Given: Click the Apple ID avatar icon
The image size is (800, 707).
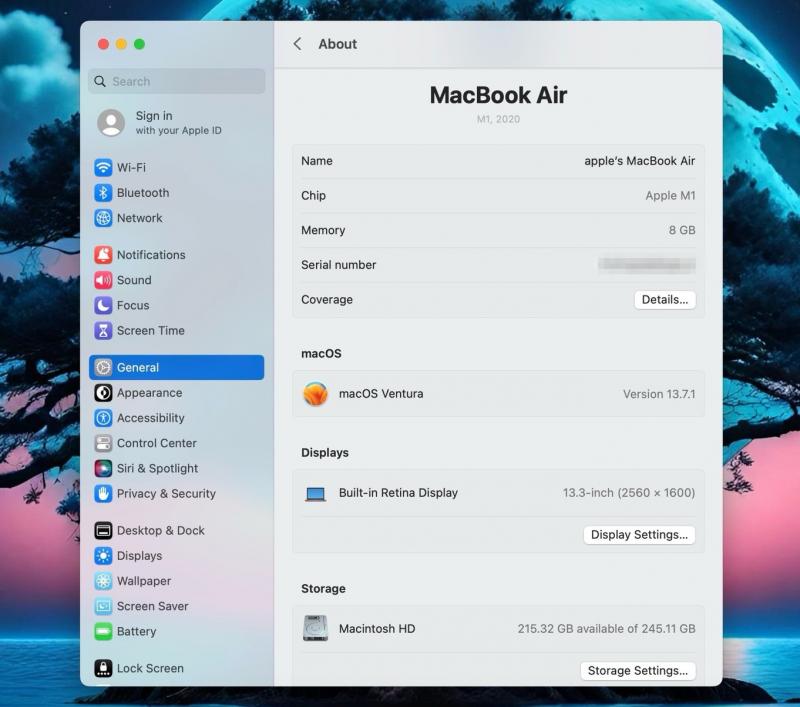Looking at the screenshot, I should pos(111,122).
